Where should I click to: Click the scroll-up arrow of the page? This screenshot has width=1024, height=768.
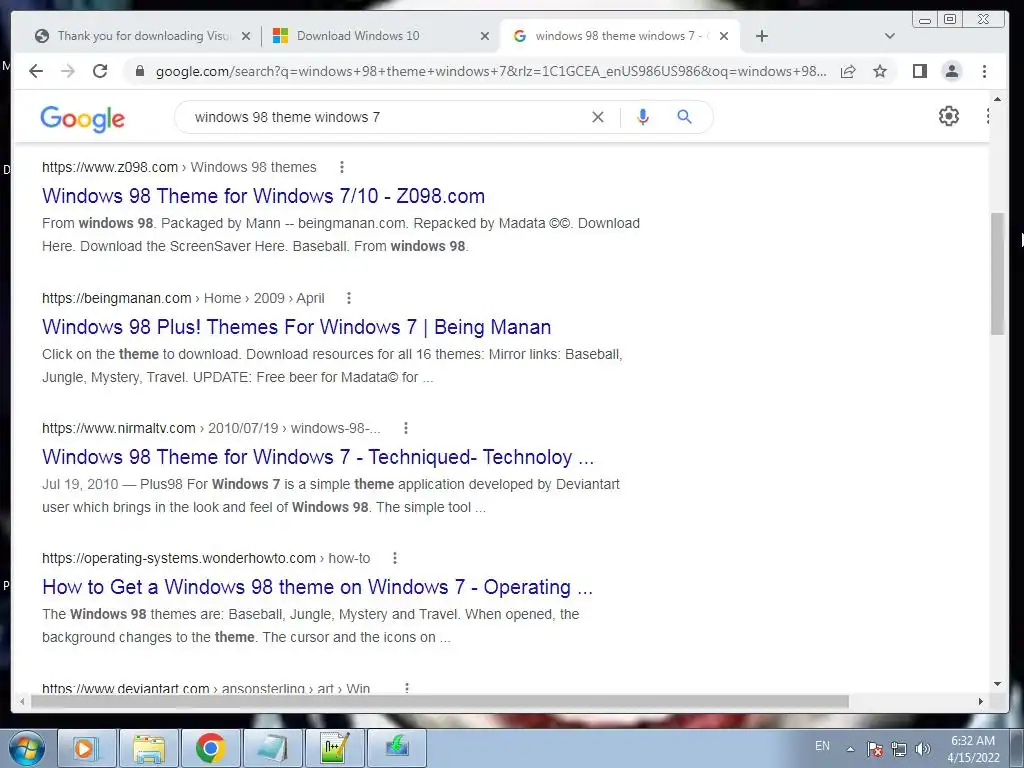(997, 99)
